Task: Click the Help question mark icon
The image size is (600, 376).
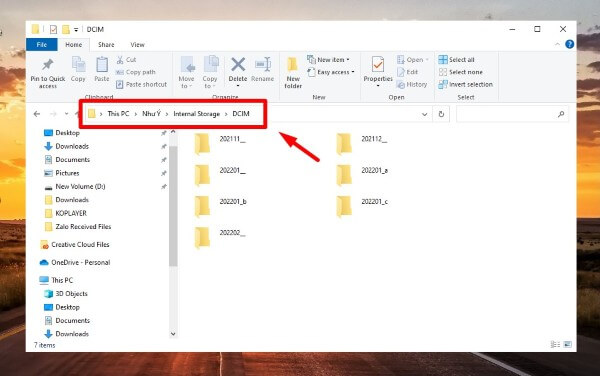Action: click(x=569, y=44)
